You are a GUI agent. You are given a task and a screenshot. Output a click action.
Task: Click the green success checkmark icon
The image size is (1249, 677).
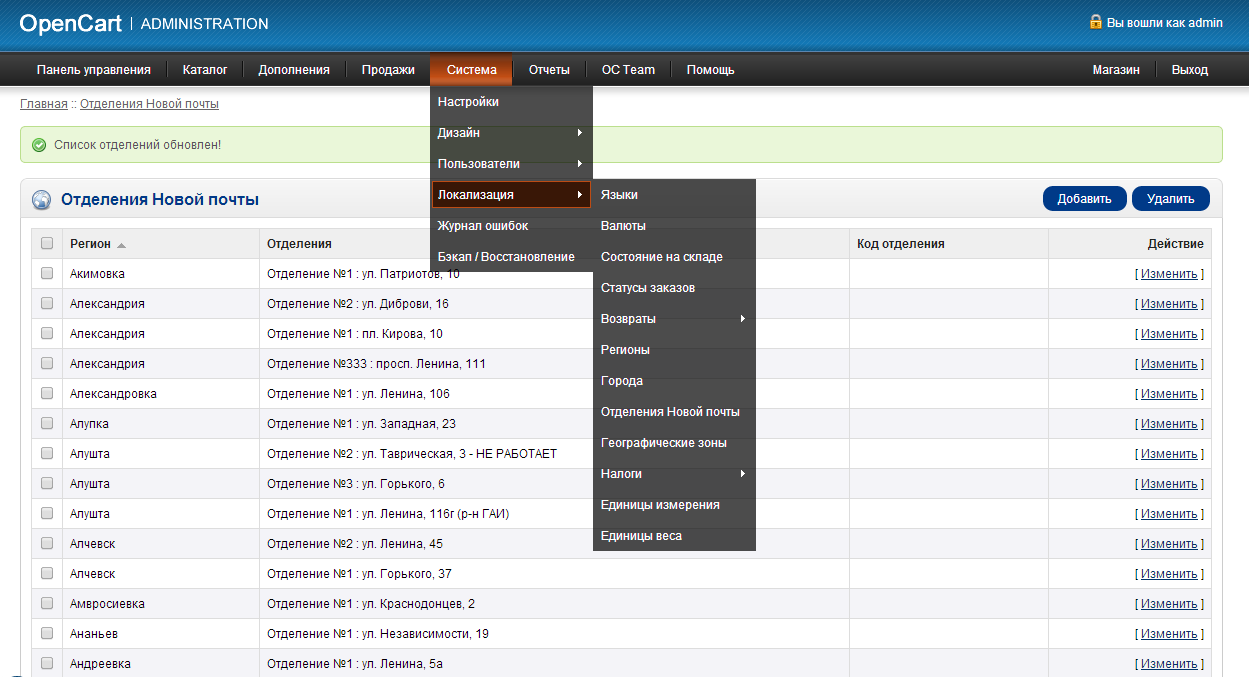pyautogui.click(x=39, y=145)
